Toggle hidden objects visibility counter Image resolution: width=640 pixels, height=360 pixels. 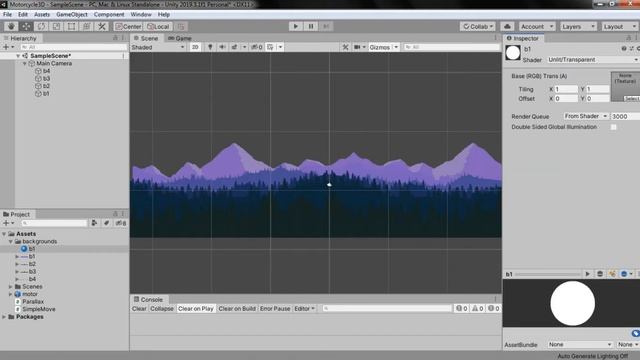click(x=257, y=47)
